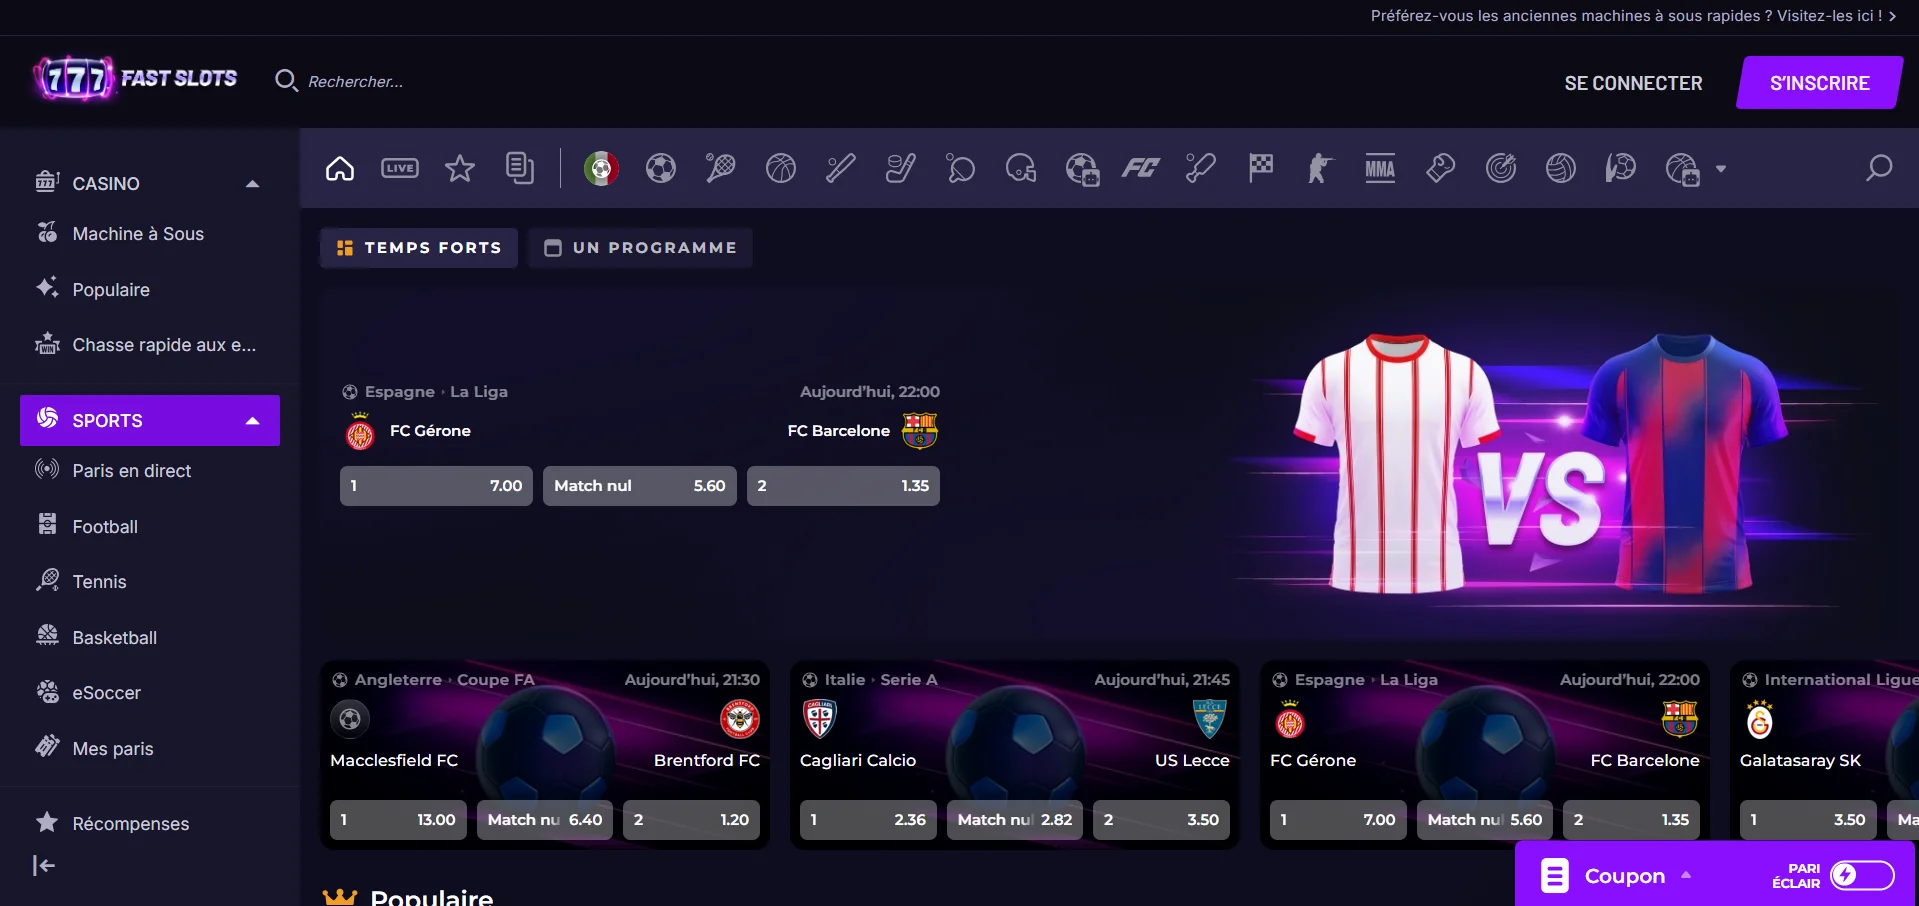Image resolution: width=1919 pixels, height=906 pixels.
Task: Select the eSoccer ball with gamepad icon
Action: (1082, 169)
